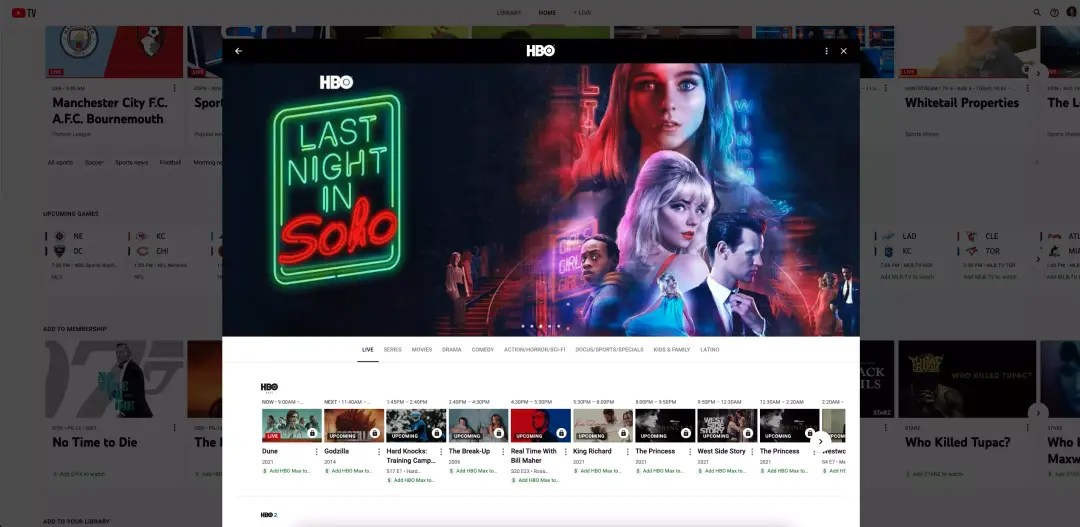Open more options for Hard Knocks

441,452
